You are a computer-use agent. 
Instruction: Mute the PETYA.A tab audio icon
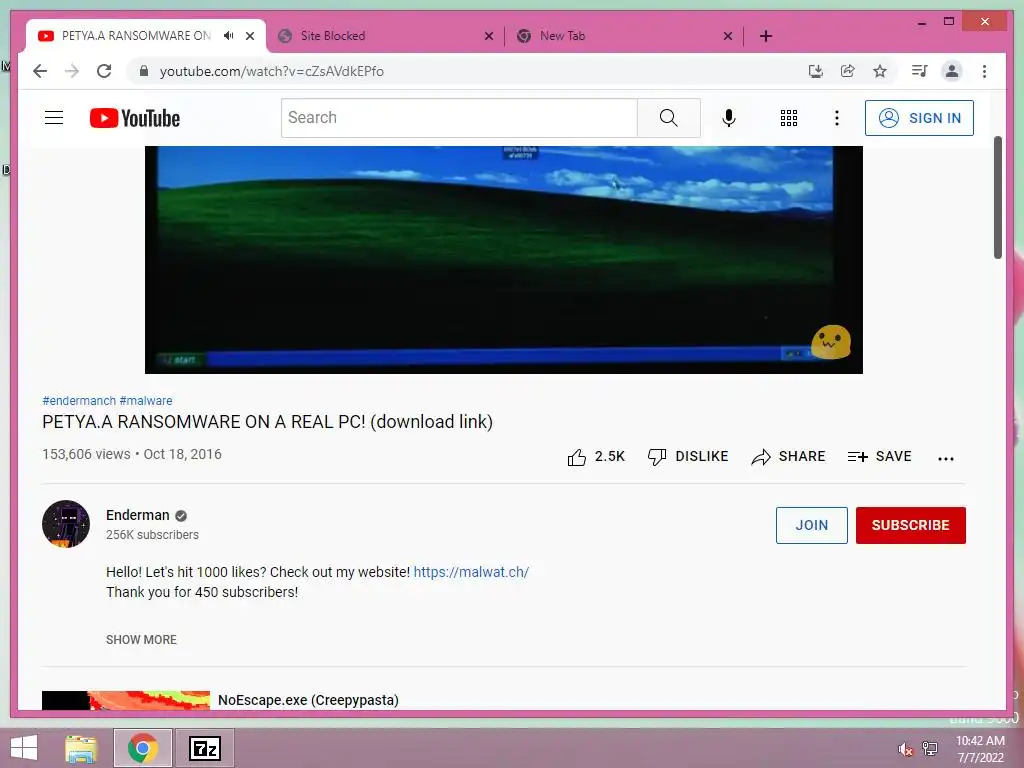pyautogui.click(x=229, y=36)
